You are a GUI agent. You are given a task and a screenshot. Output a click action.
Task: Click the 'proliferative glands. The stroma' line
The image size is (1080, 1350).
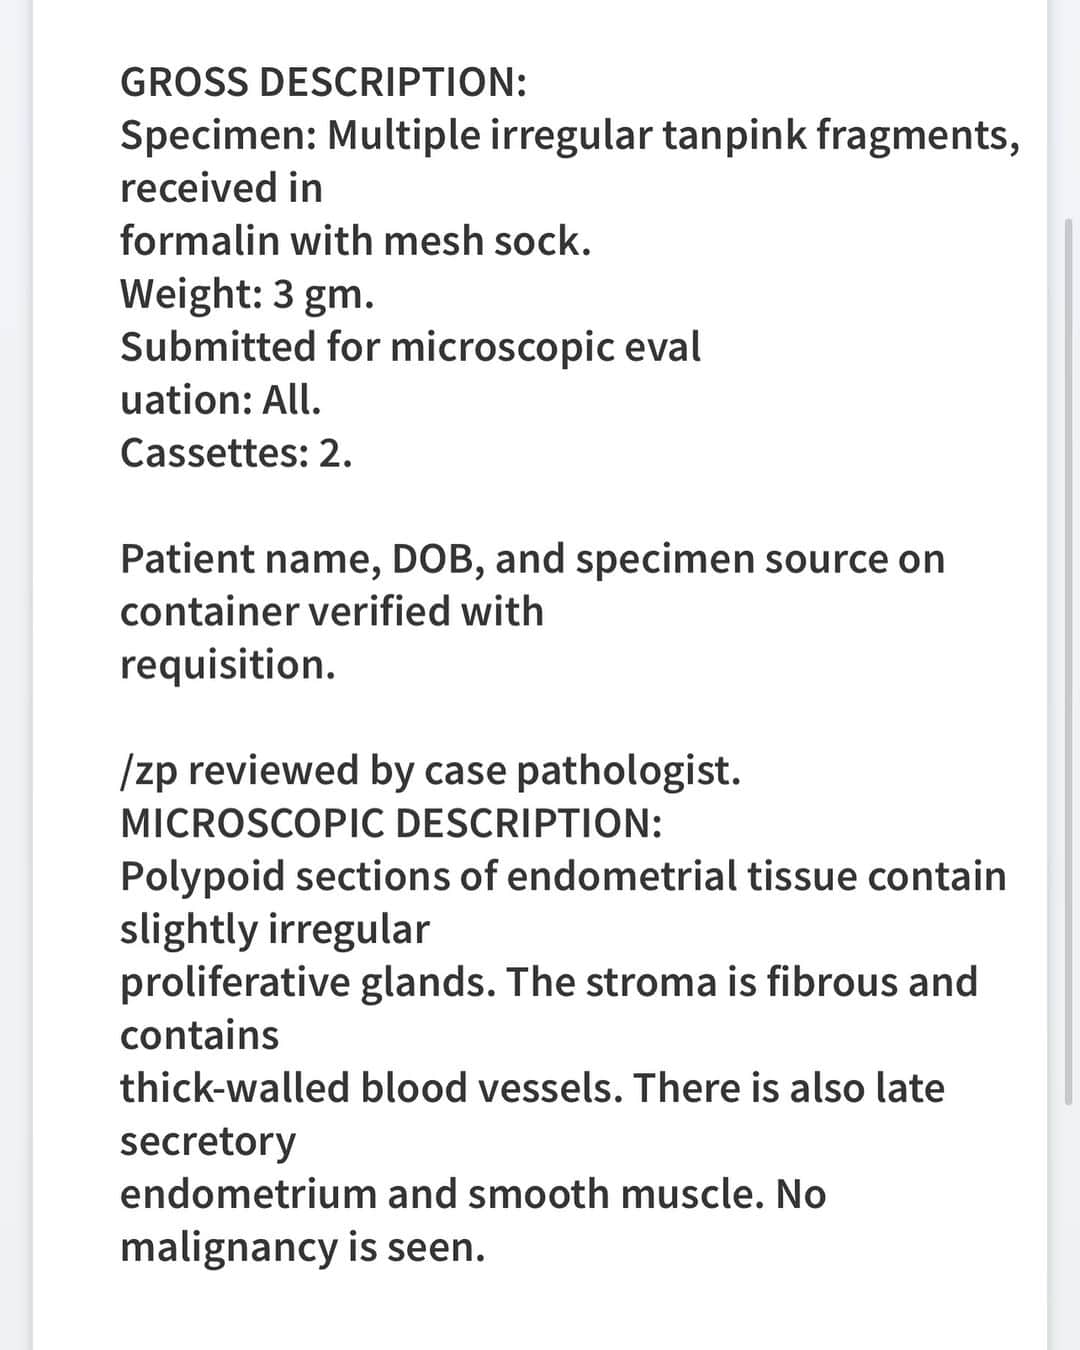[549, 983]
